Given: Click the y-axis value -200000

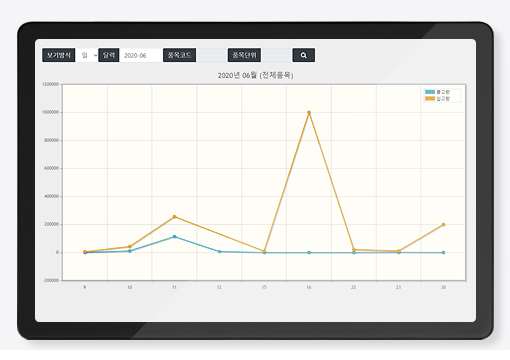Looking at the screenshot, I should click(51, 281).
